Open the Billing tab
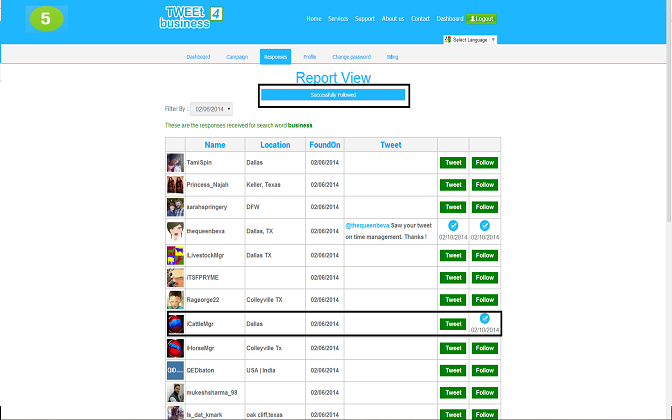 tap(393, 57)
